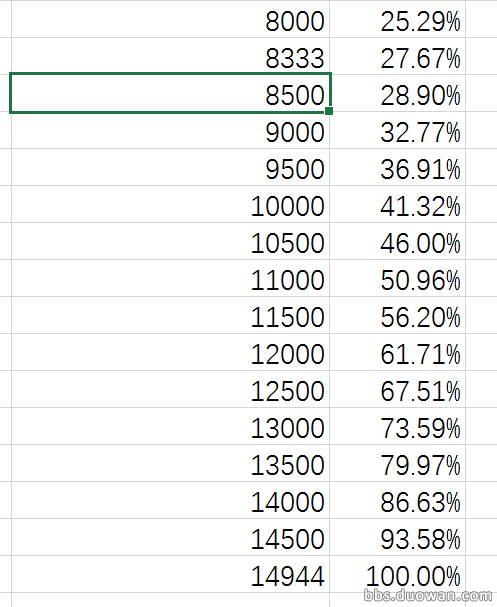Screen dimensions: 497x607
Task: Select the highlighted cell containing 8500
Action: (x=170, y=93)
